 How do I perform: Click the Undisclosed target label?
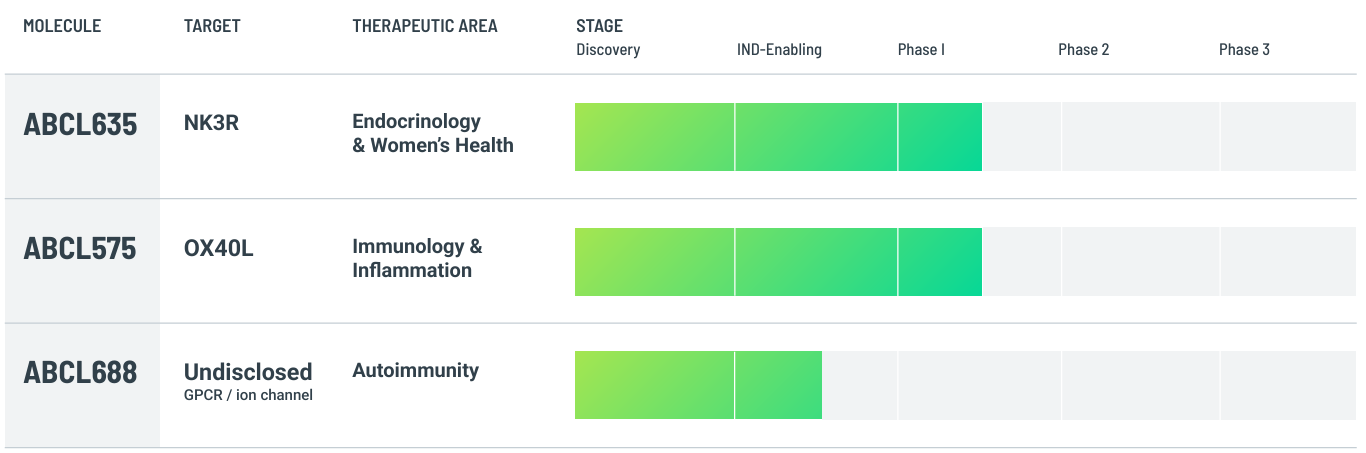pos(247,372)
